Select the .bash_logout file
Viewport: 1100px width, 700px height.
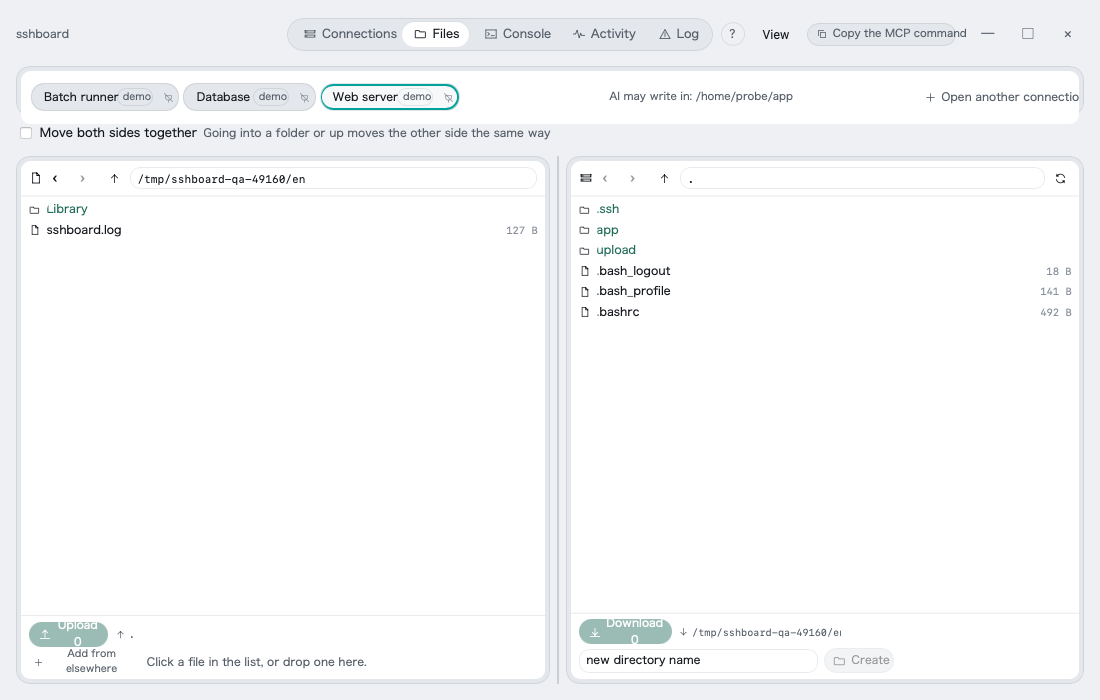click(824, 271)
